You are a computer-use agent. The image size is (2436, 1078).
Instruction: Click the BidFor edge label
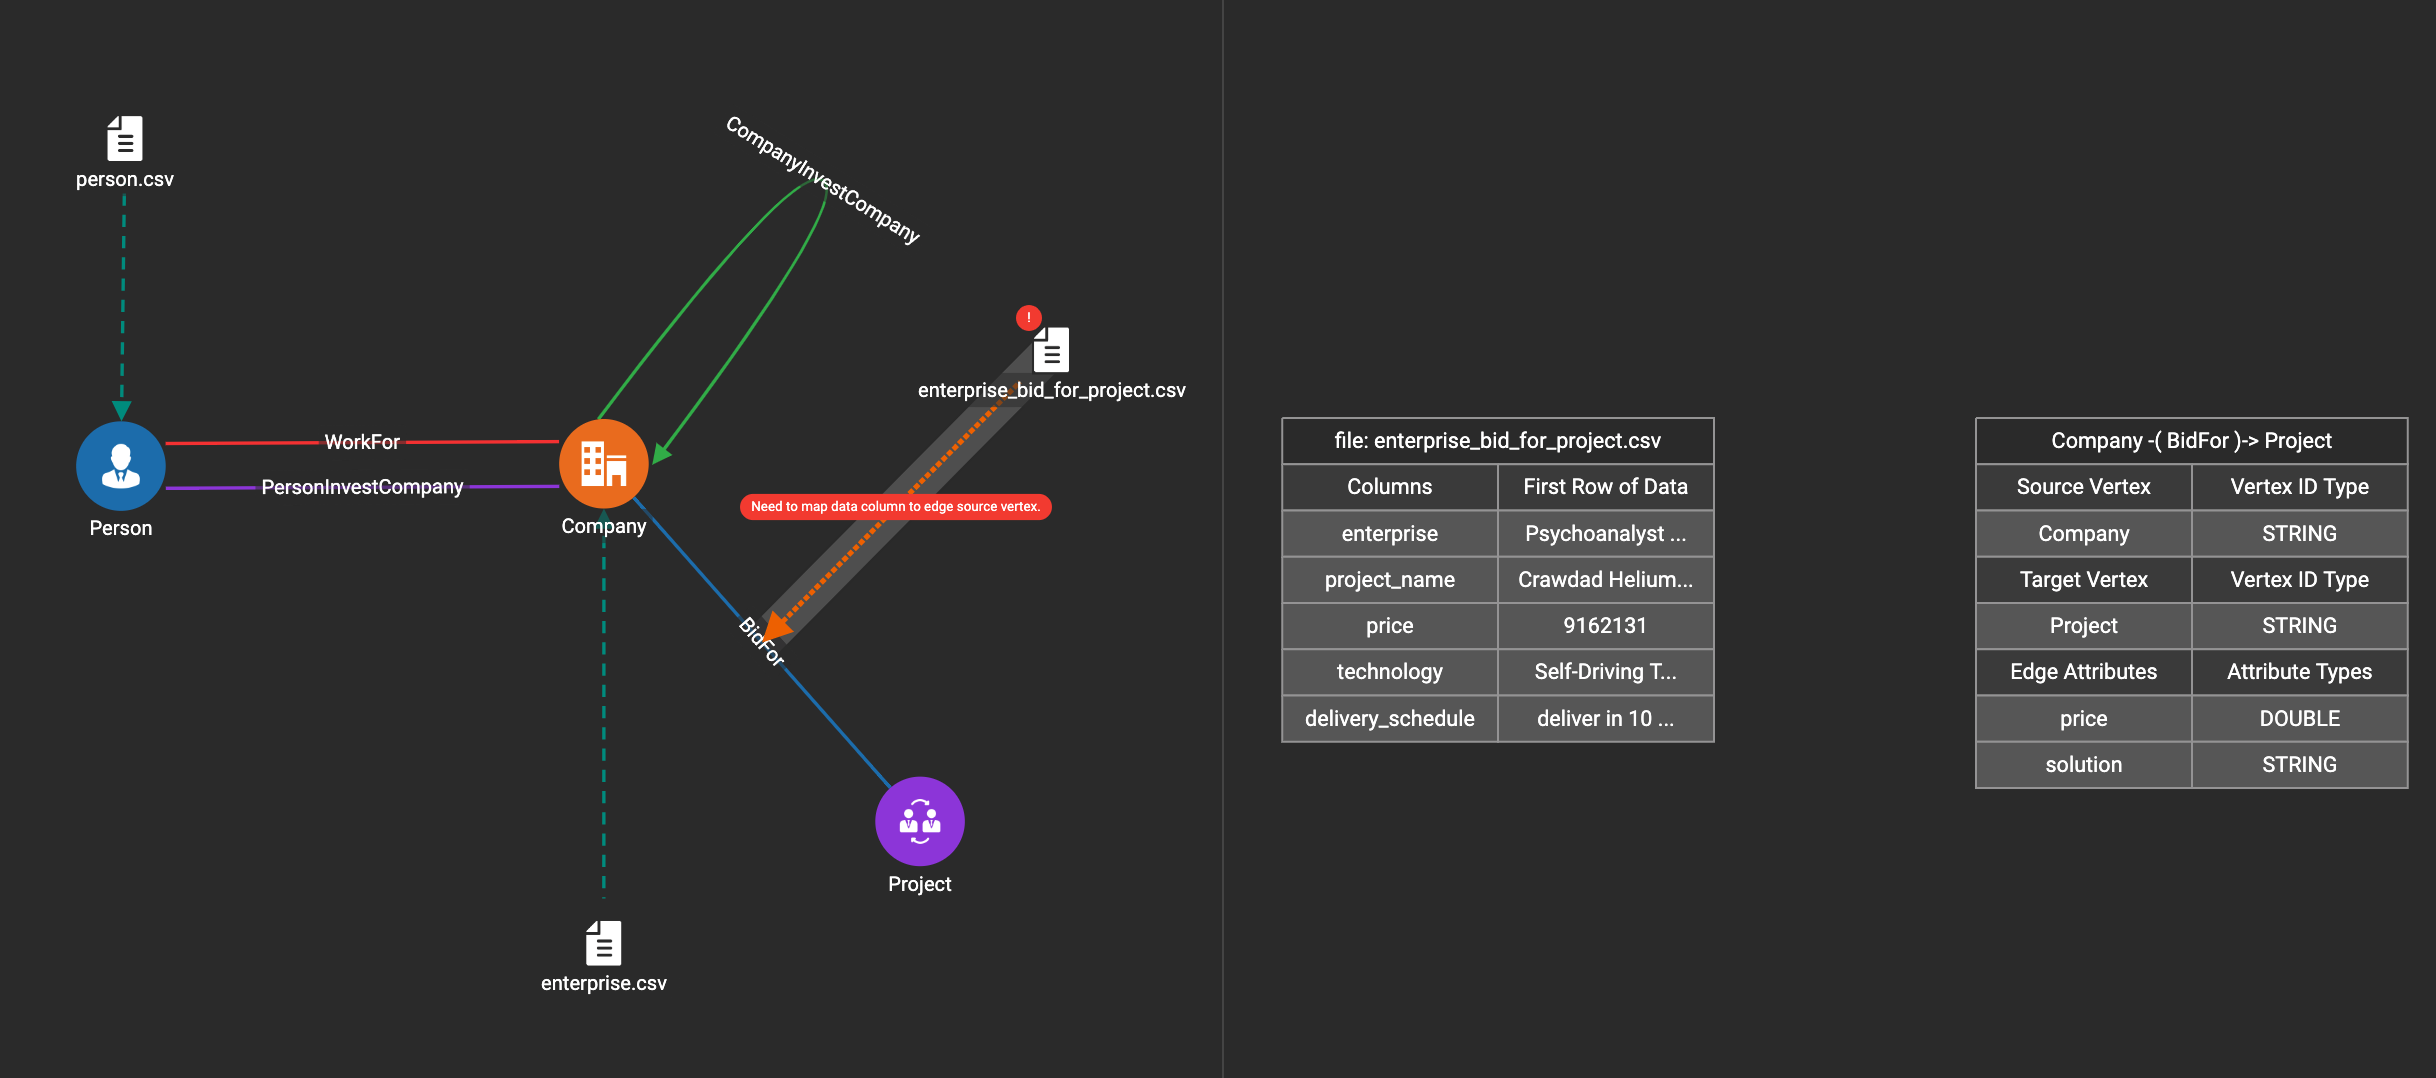pyautogui.click(x=761, y=642)
